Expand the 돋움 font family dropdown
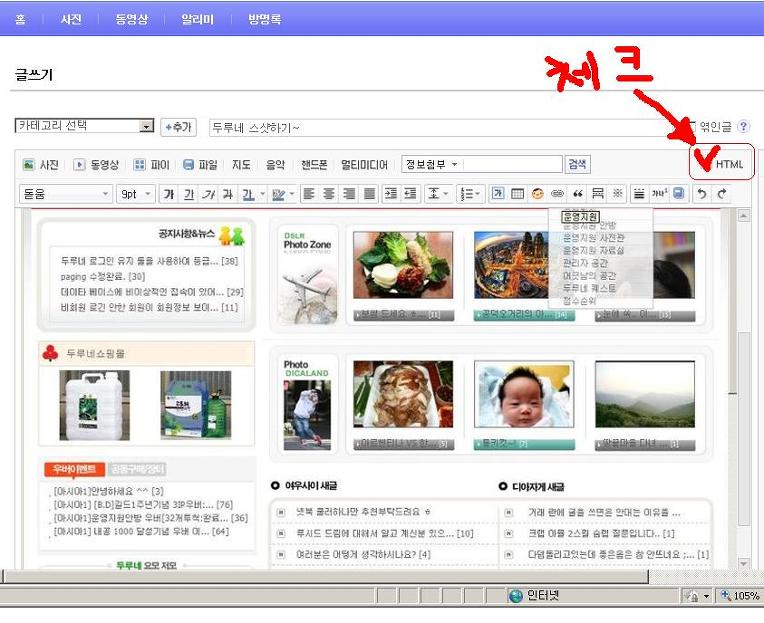The height and width of the screenshot is (623, 764). coord(65,194)
